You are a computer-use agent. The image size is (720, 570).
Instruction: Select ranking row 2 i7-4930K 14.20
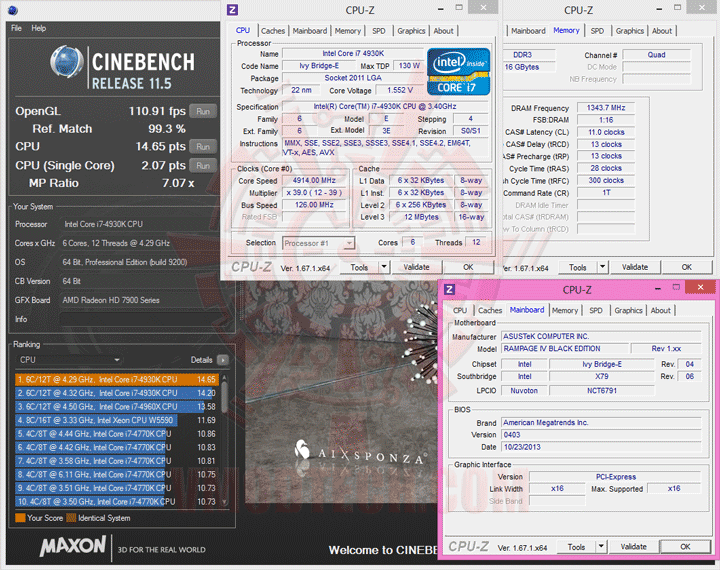pyautogui.click(x=117, y=393)
